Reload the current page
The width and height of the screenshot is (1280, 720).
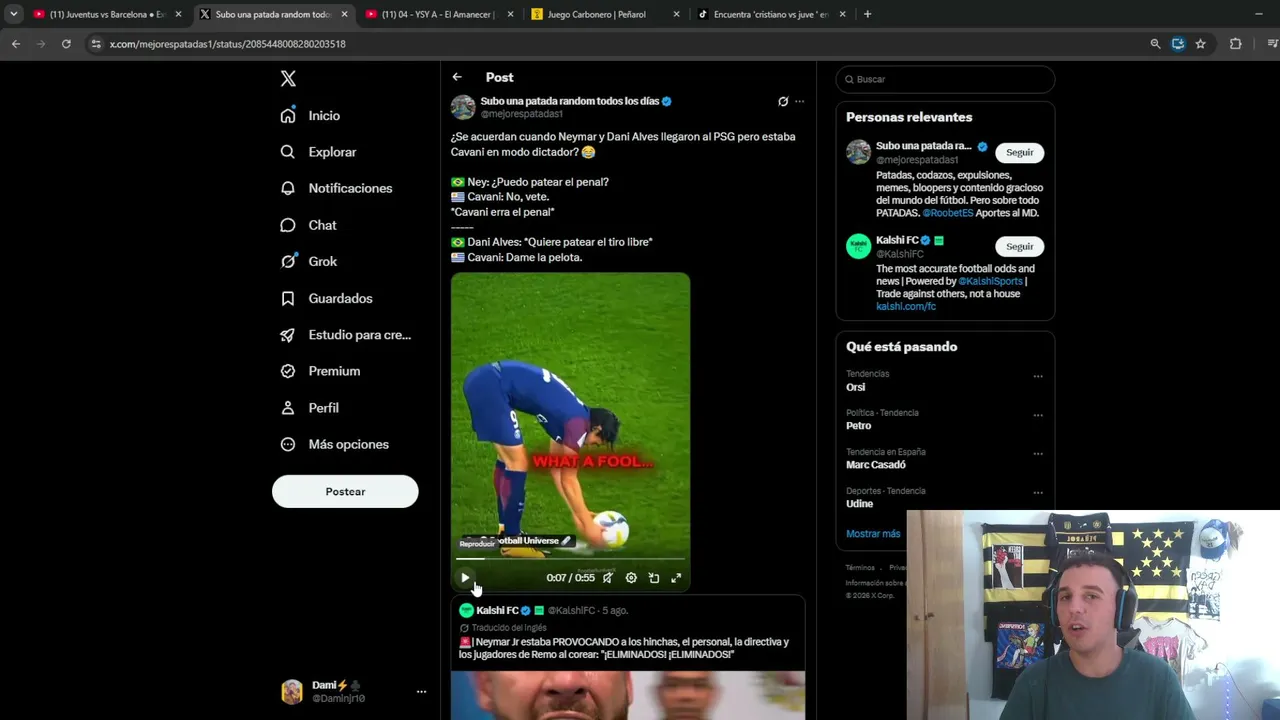66,44
